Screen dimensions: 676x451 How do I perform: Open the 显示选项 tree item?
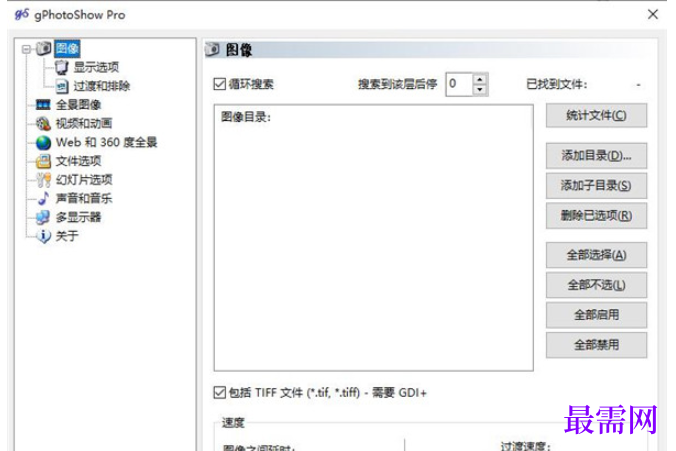(x=96, y=67)
